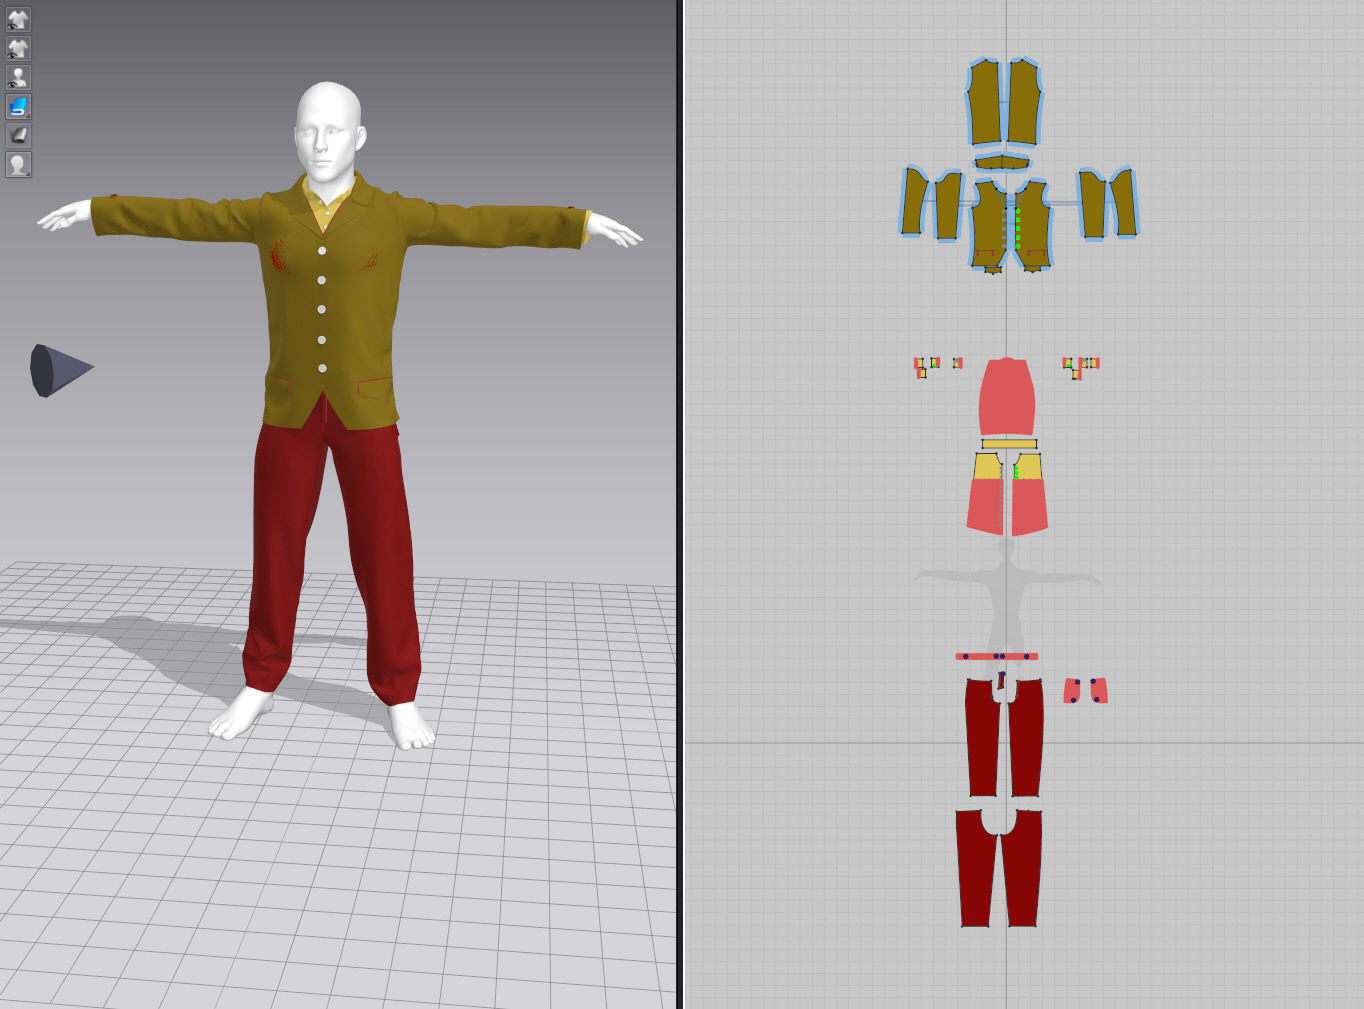
Task: Select right pink pocket pattern piece
Action: pyautogui.click(x=1098, y=691)
